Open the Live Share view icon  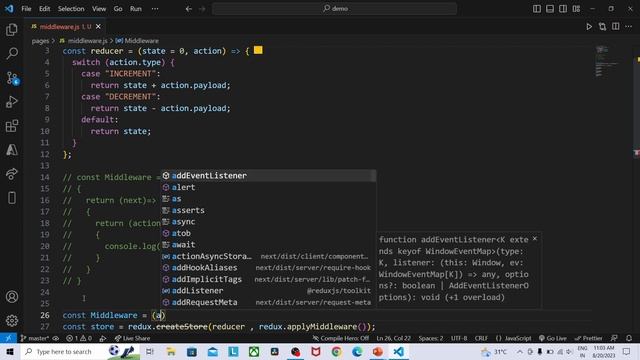pos(12,174)
